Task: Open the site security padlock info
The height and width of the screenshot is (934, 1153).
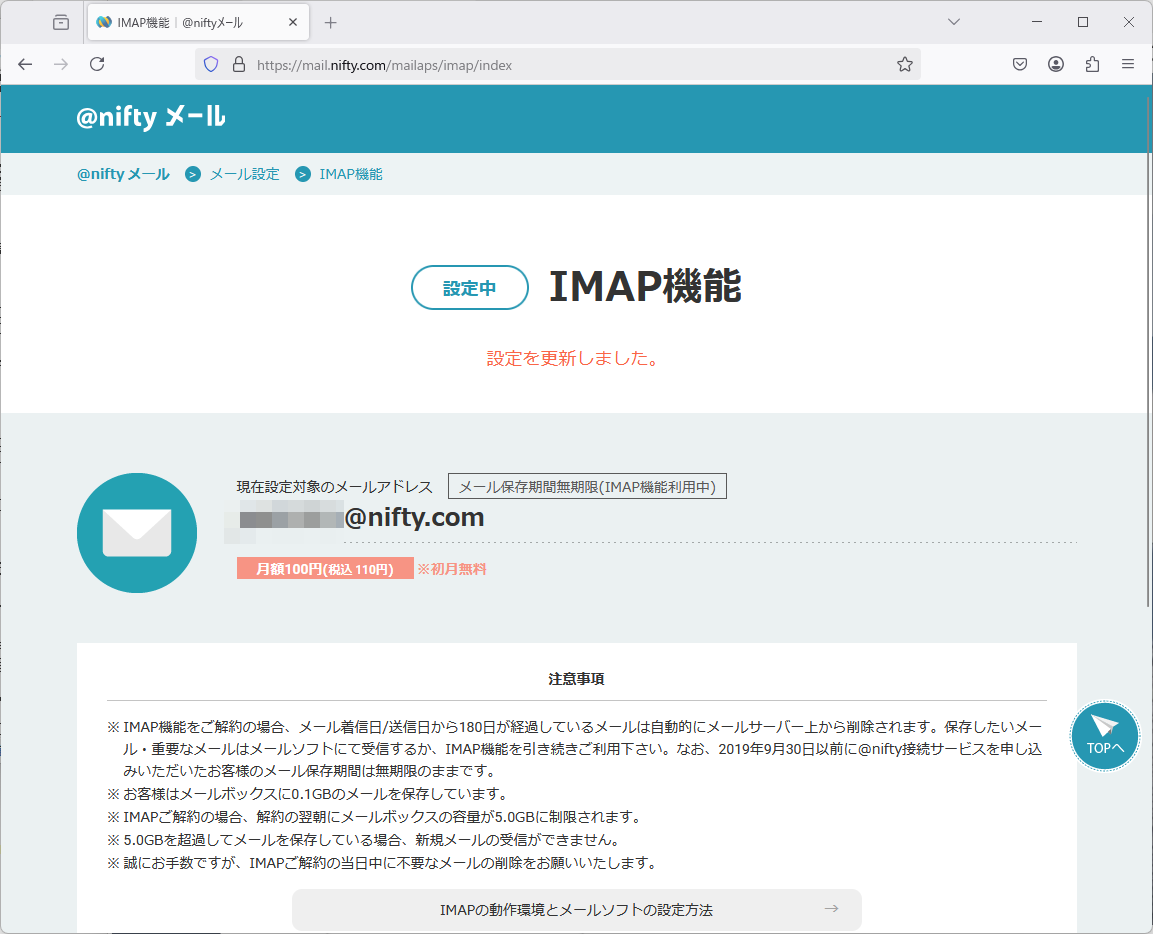Action: [238, 64]
